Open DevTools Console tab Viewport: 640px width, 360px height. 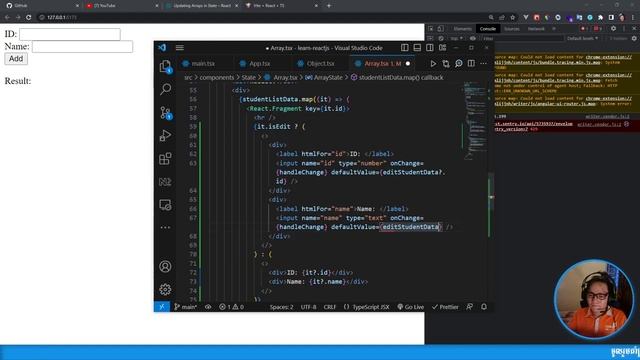coord(488,29)
